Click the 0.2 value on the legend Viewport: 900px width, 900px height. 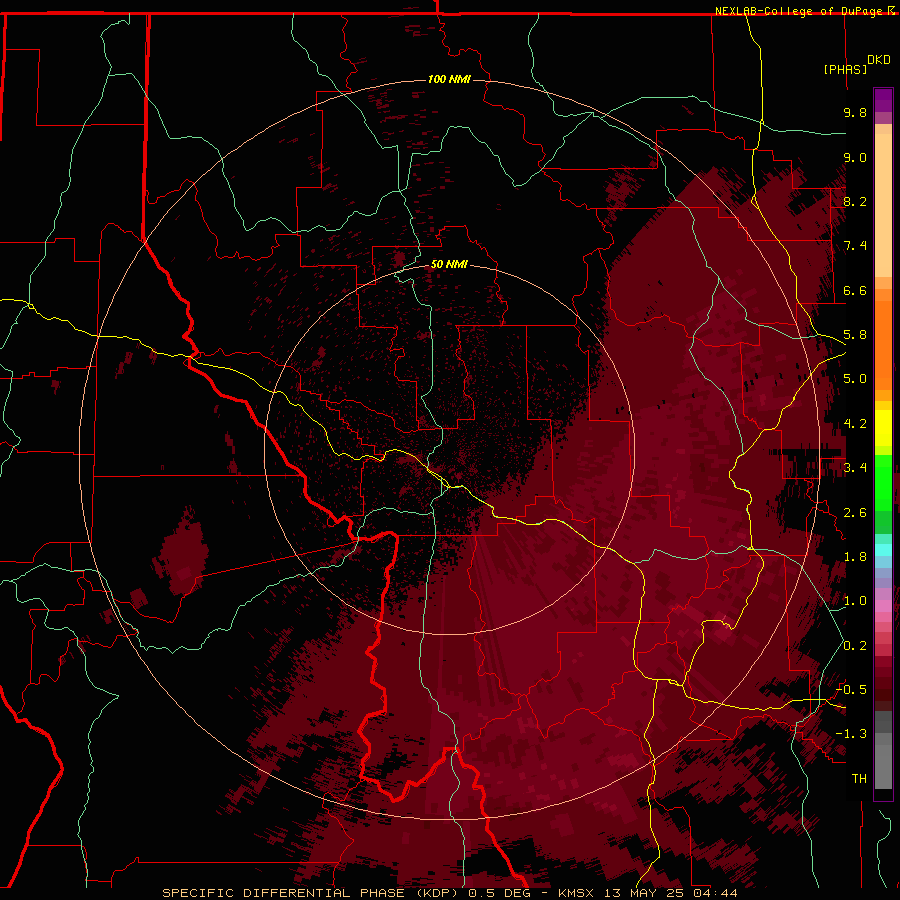pos(855,646)
